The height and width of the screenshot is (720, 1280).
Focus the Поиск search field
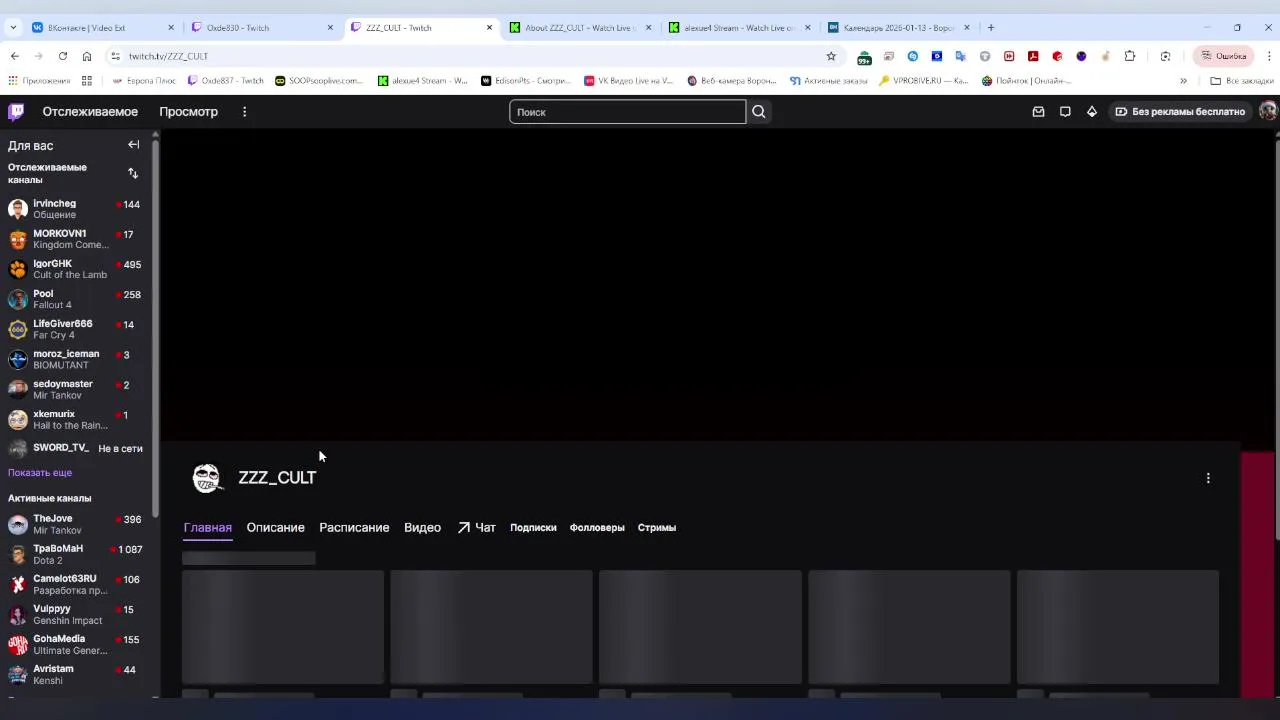pos(627,112)
